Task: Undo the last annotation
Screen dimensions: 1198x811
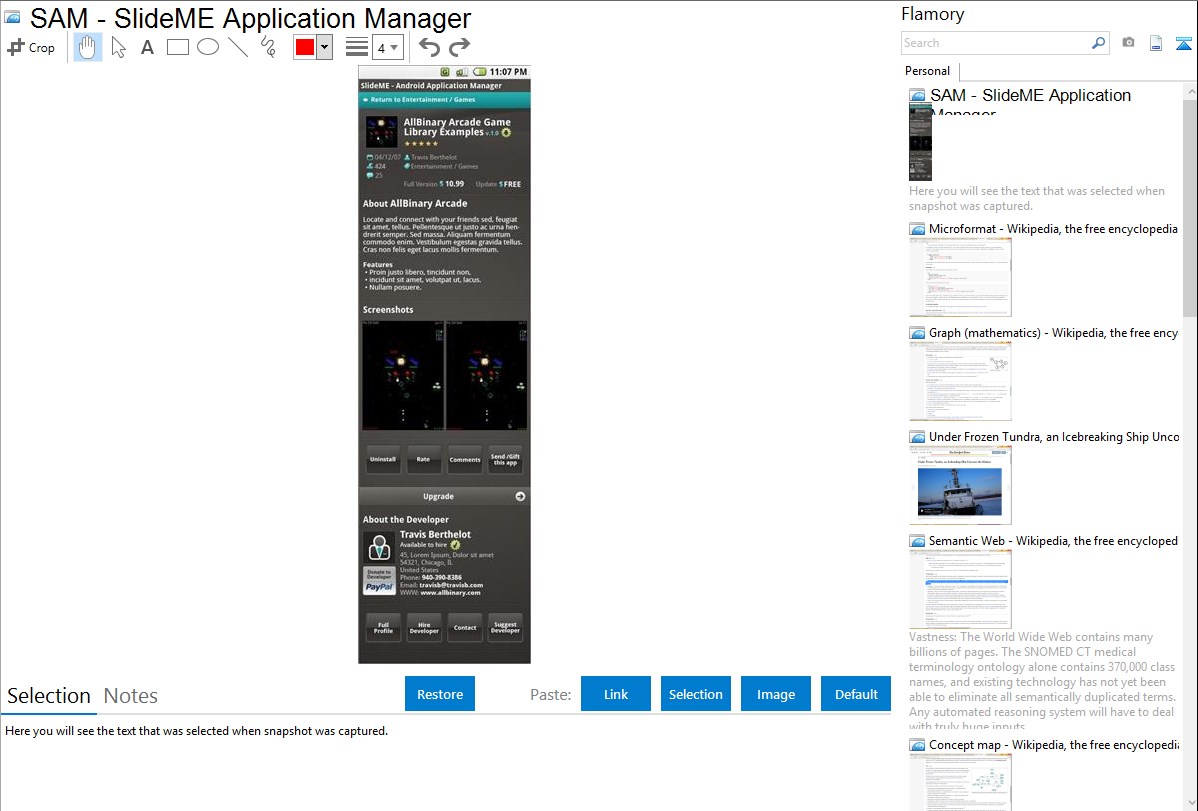Action: [429, 47]
